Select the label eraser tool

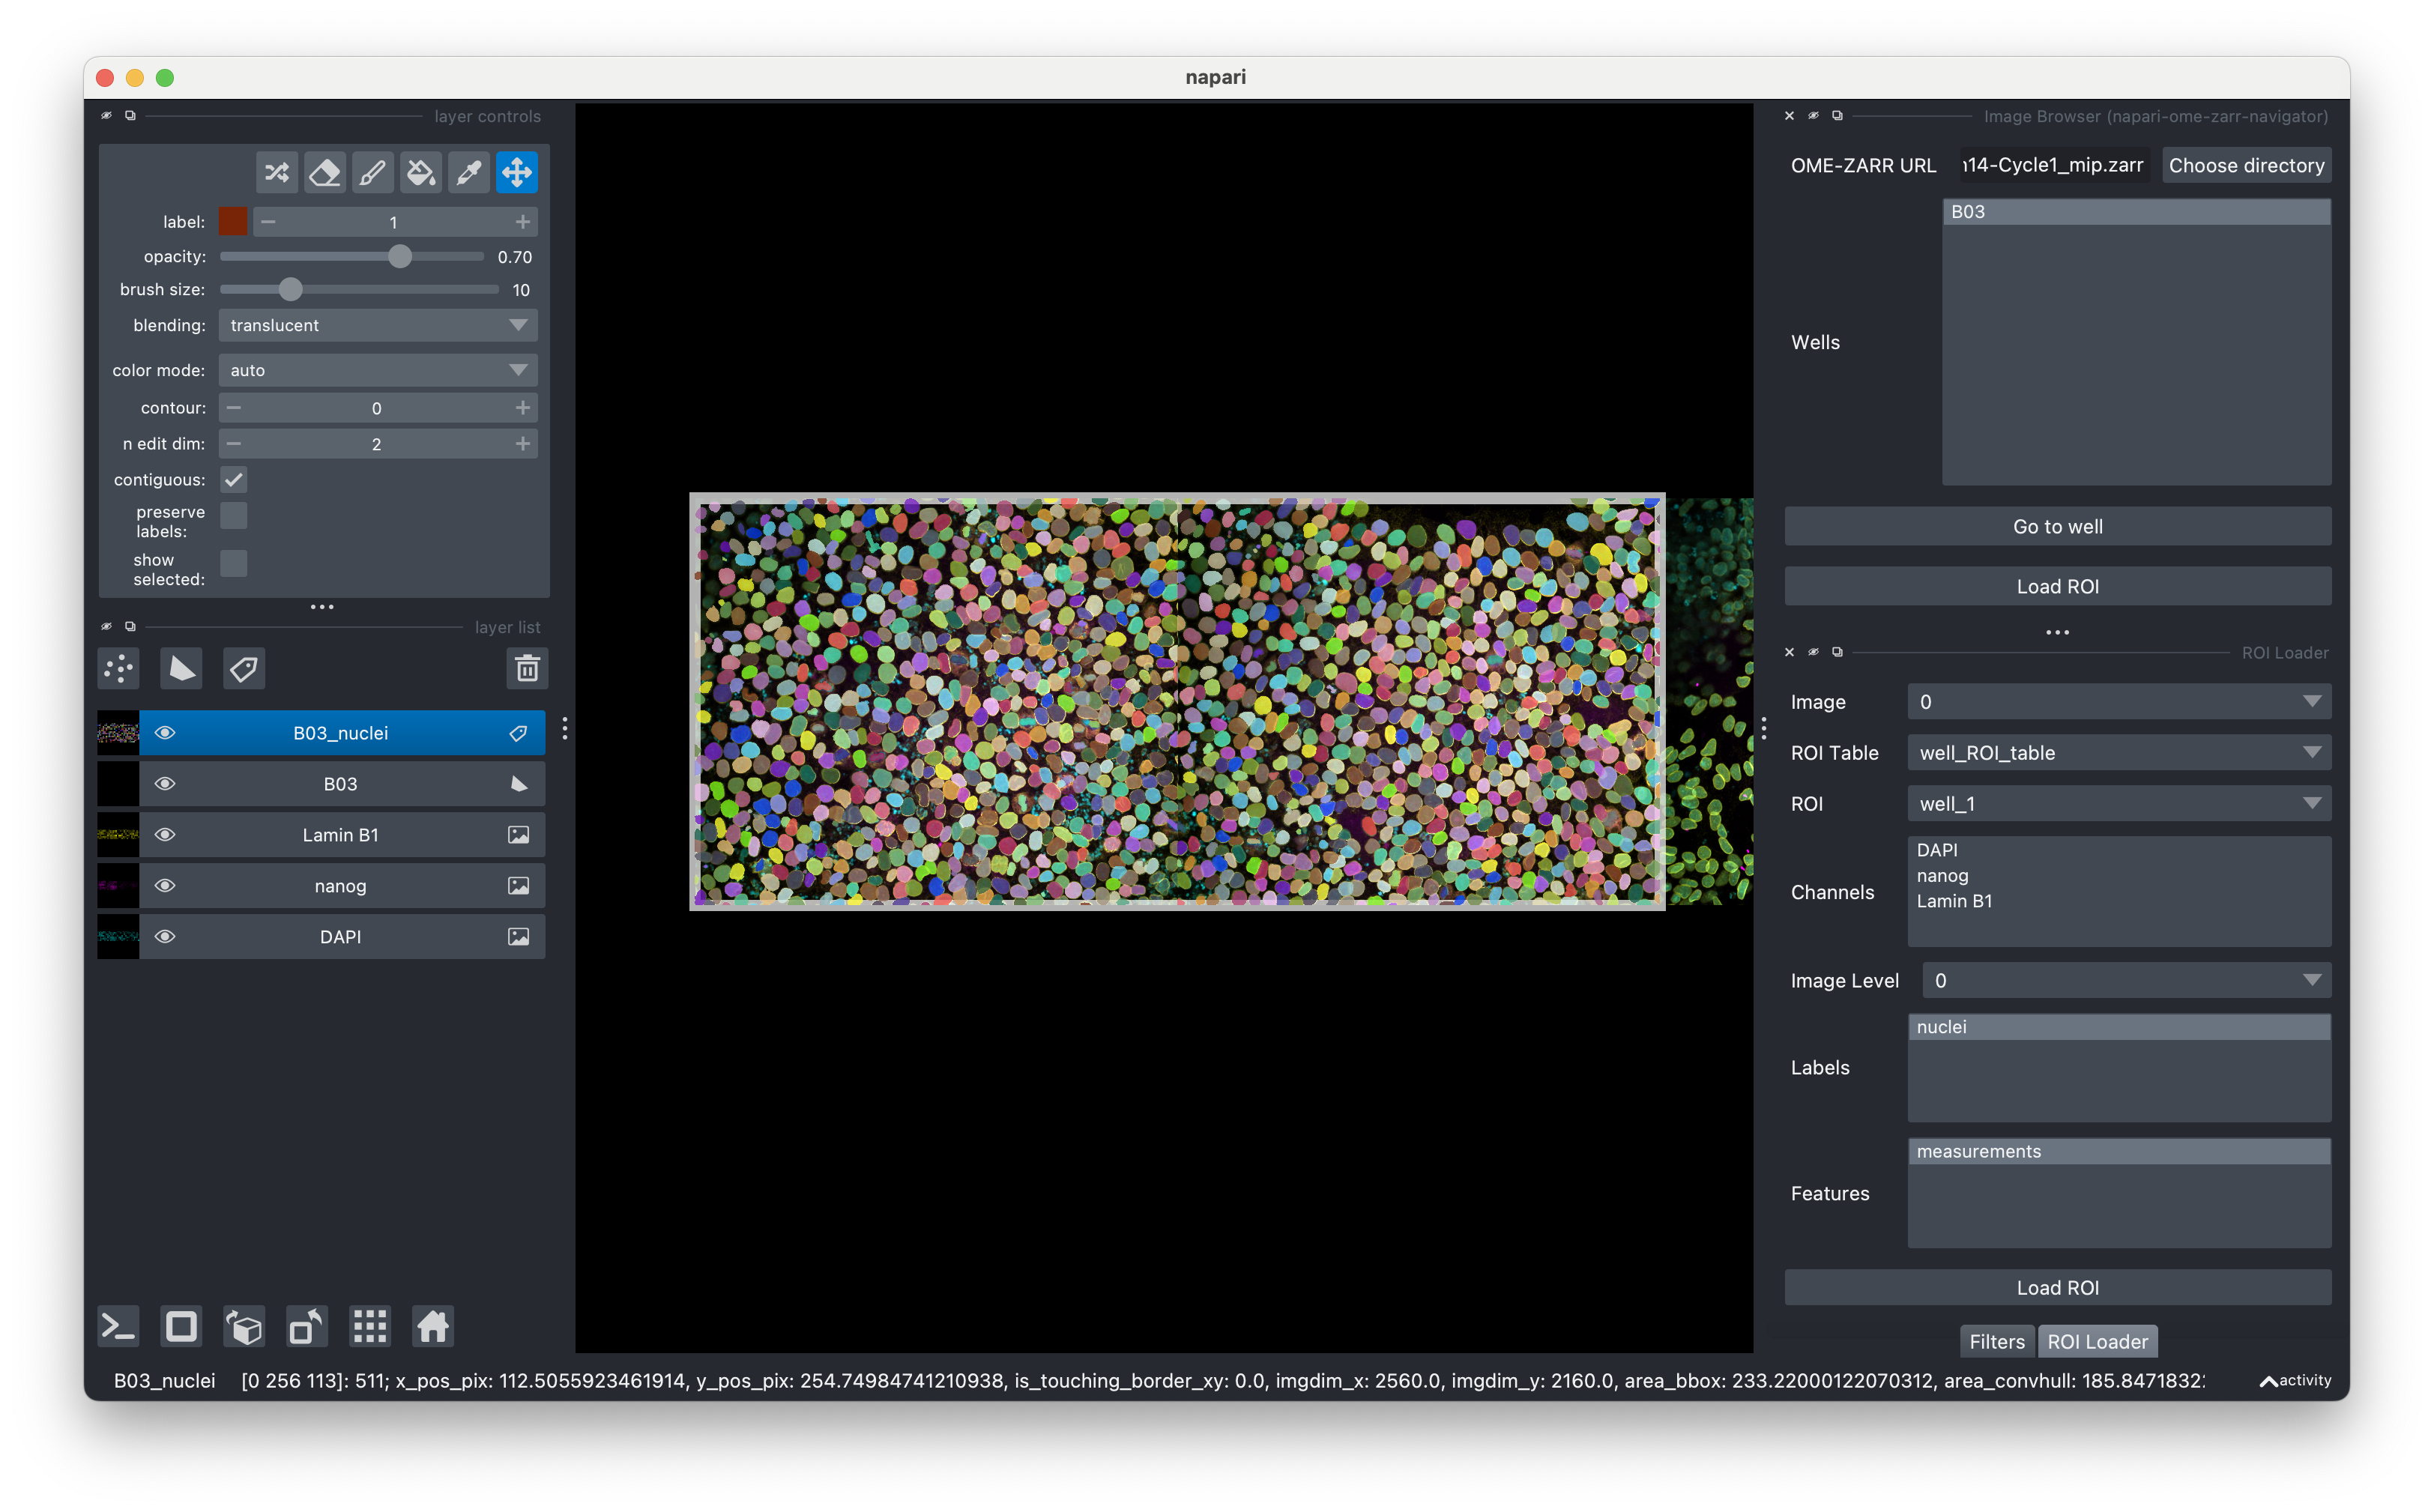(325, 173)
